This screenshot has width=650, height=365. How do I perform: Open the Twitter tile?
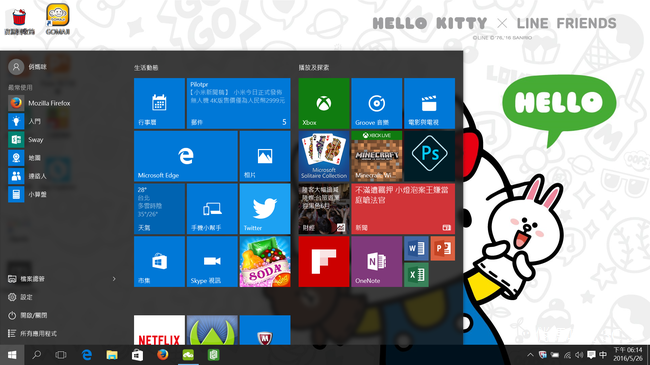(265, 209)
